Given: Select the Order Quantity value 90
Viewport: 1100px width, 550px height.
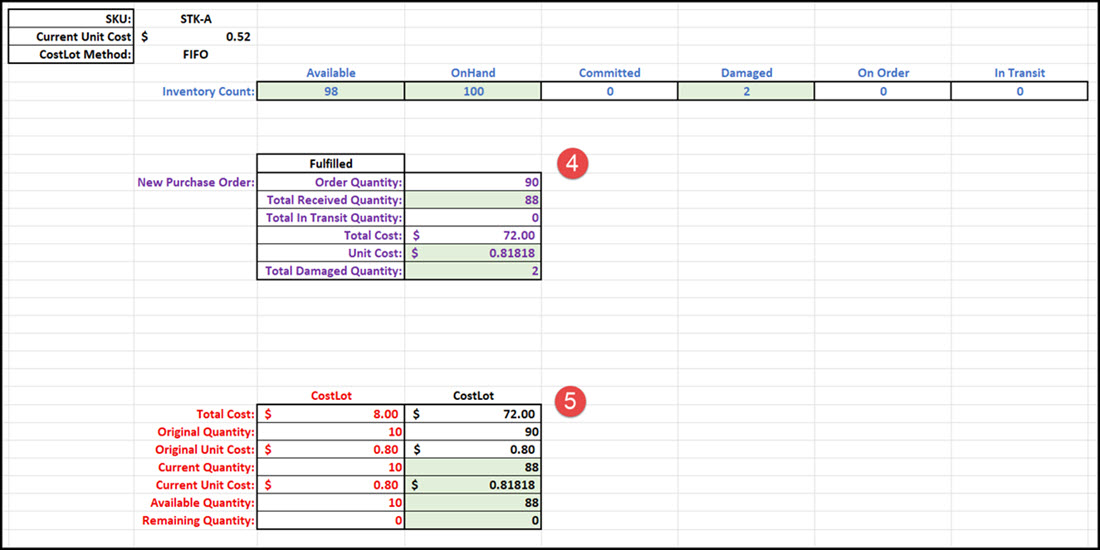Looking at the screenshot, I should [x=473, y=182].
